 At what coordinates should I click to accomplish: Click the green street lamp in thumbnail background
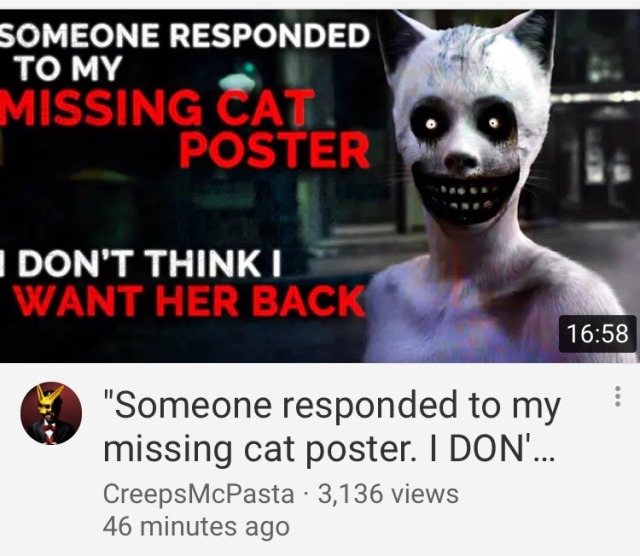pos(238,78)
